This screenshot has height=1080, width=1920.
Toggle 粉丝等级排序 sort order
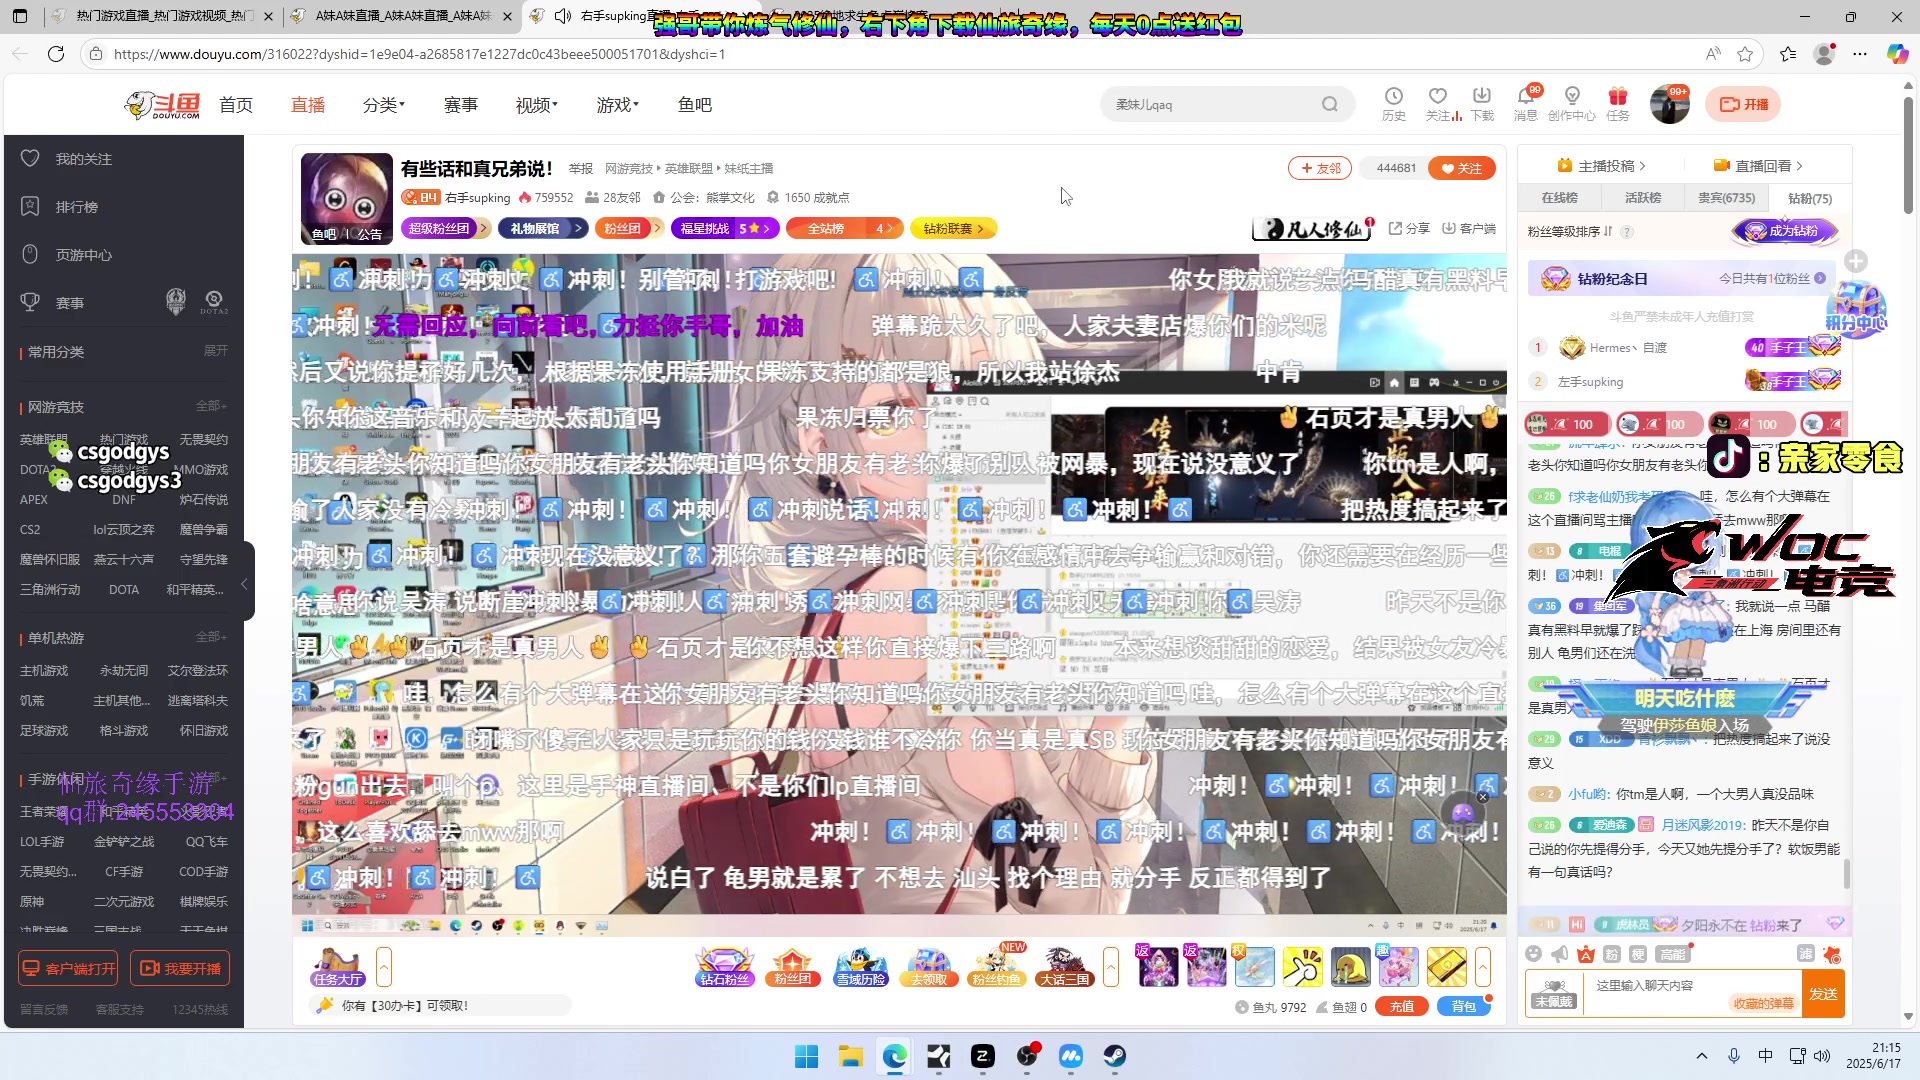coord(1570,231)
